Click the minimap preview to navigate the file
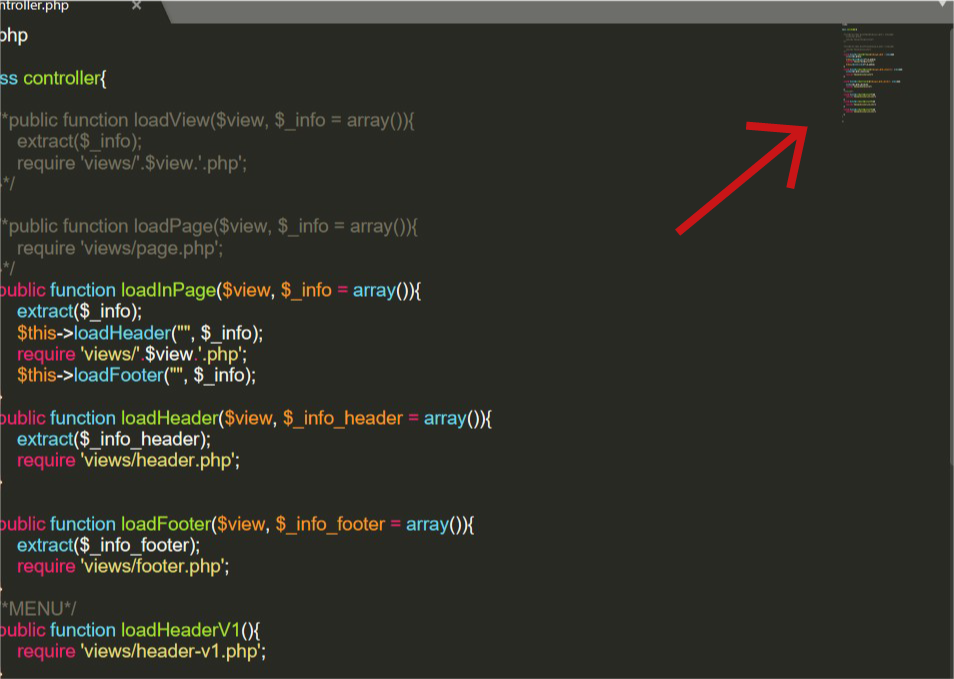 click(870, 70)
